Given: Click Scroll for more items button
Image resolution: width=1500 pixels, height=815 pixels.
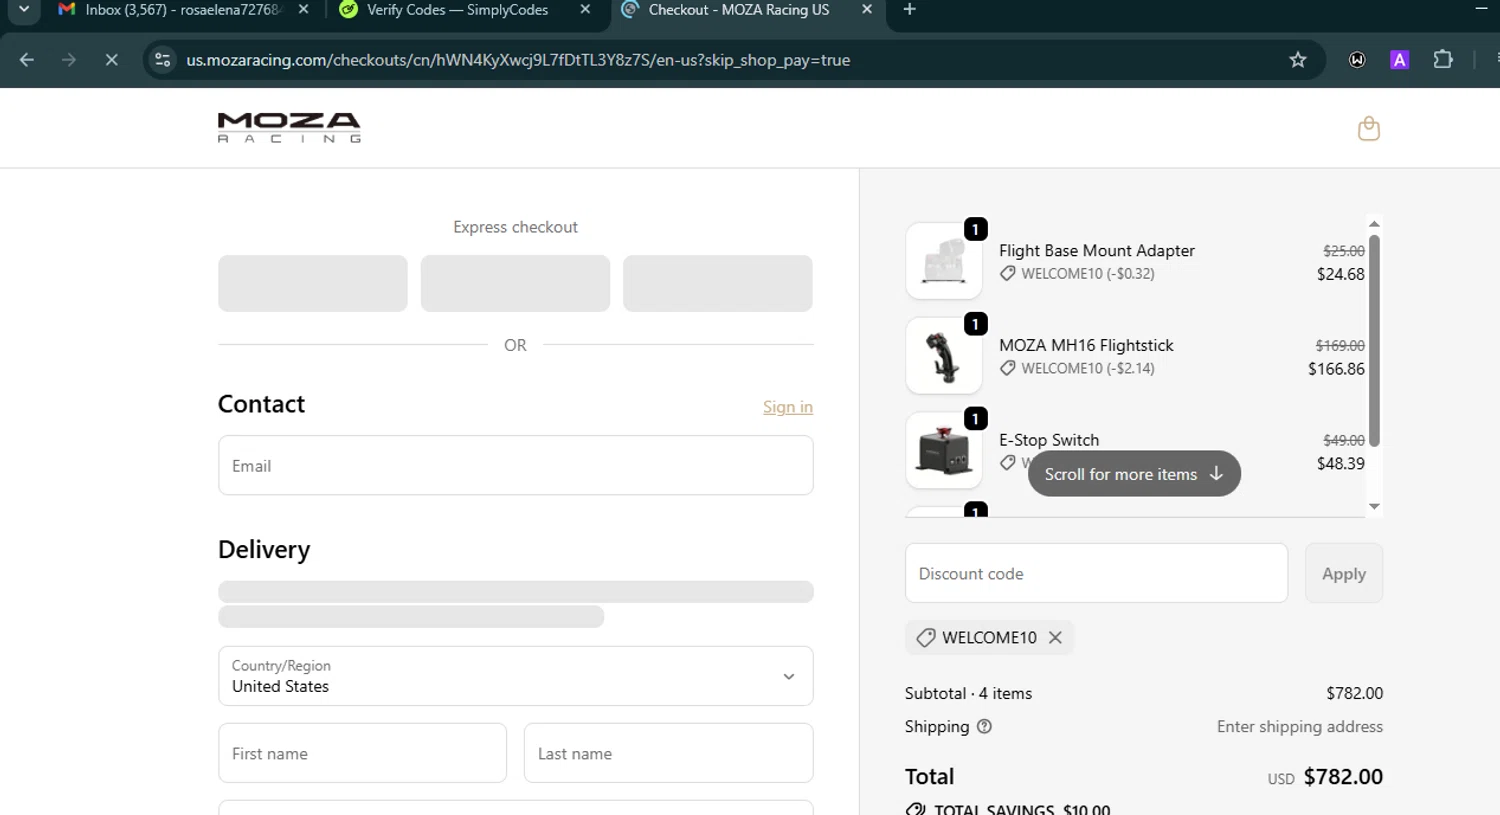Looking at the screenshot, I should (x=1134, y=474).
